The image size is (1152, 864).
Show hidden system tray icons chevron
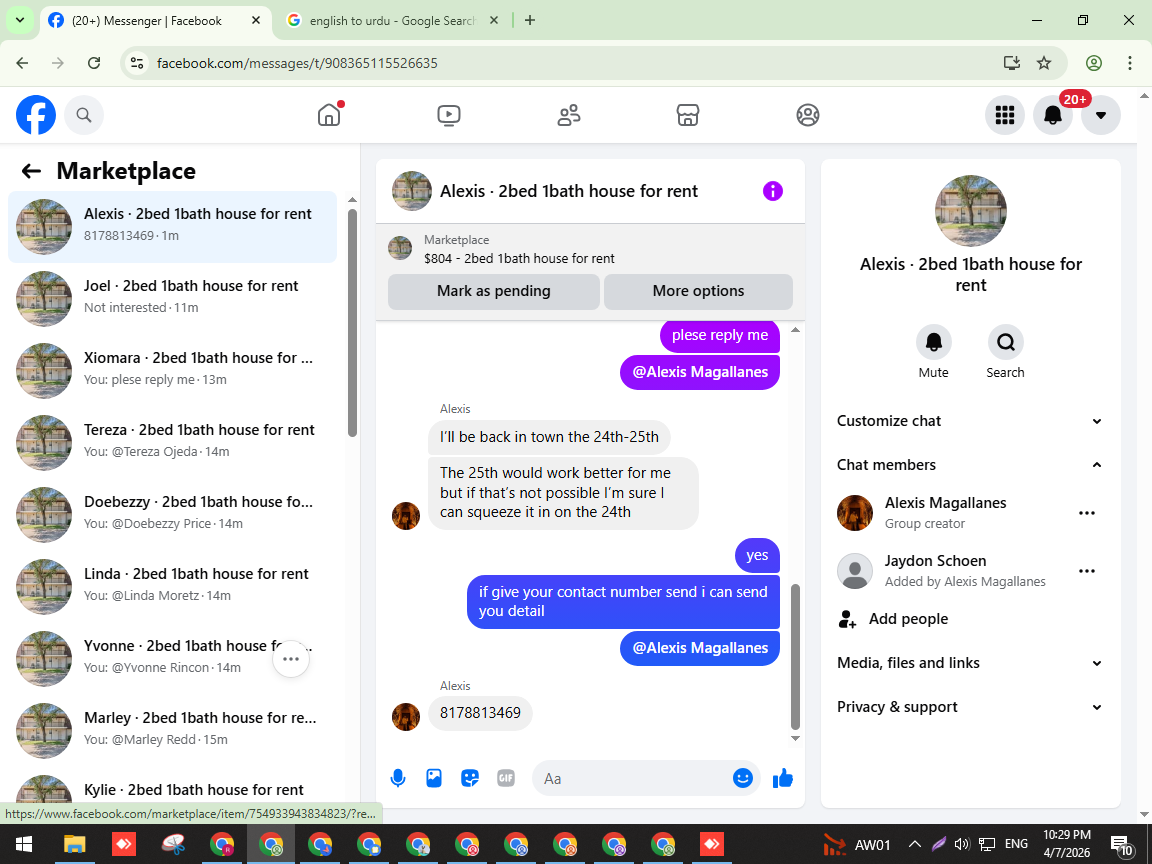click(x=914, y=844)
